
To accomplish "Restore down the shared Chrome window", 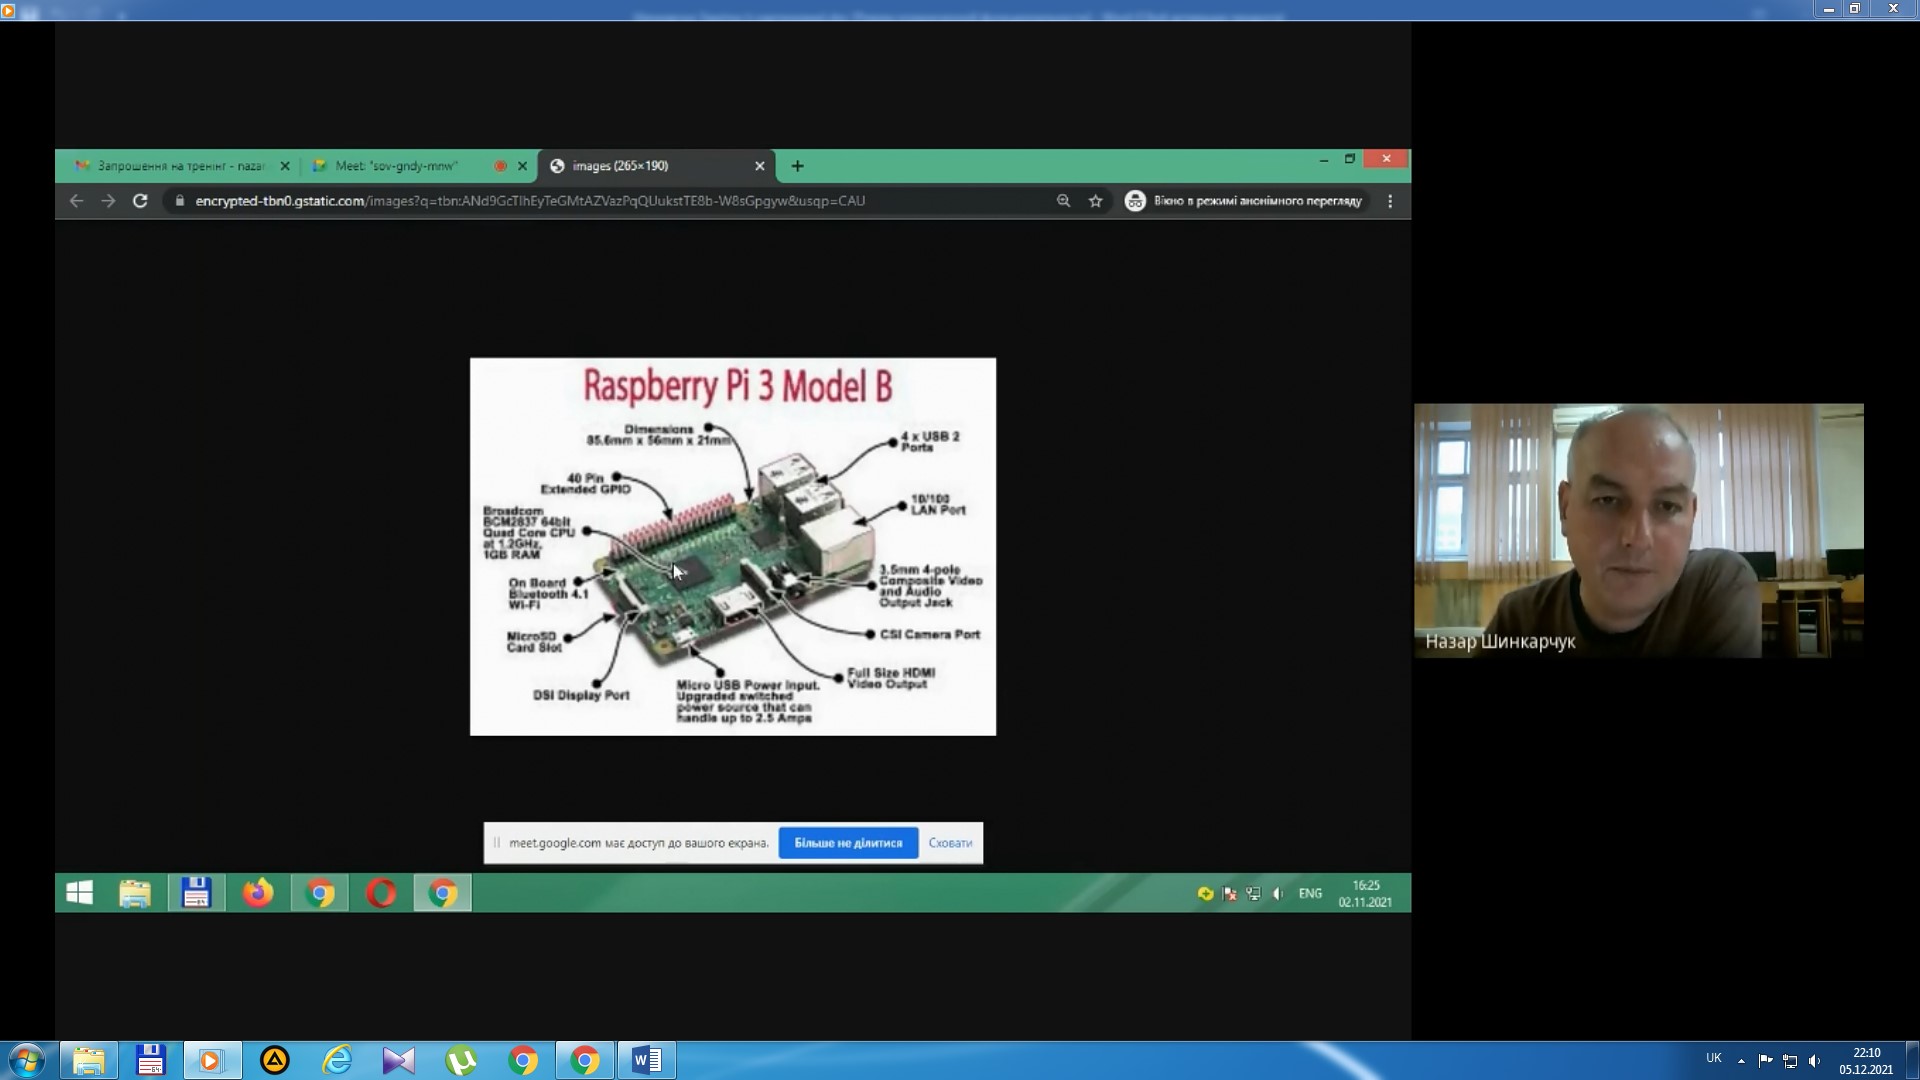I will [x=1350, y=159].
